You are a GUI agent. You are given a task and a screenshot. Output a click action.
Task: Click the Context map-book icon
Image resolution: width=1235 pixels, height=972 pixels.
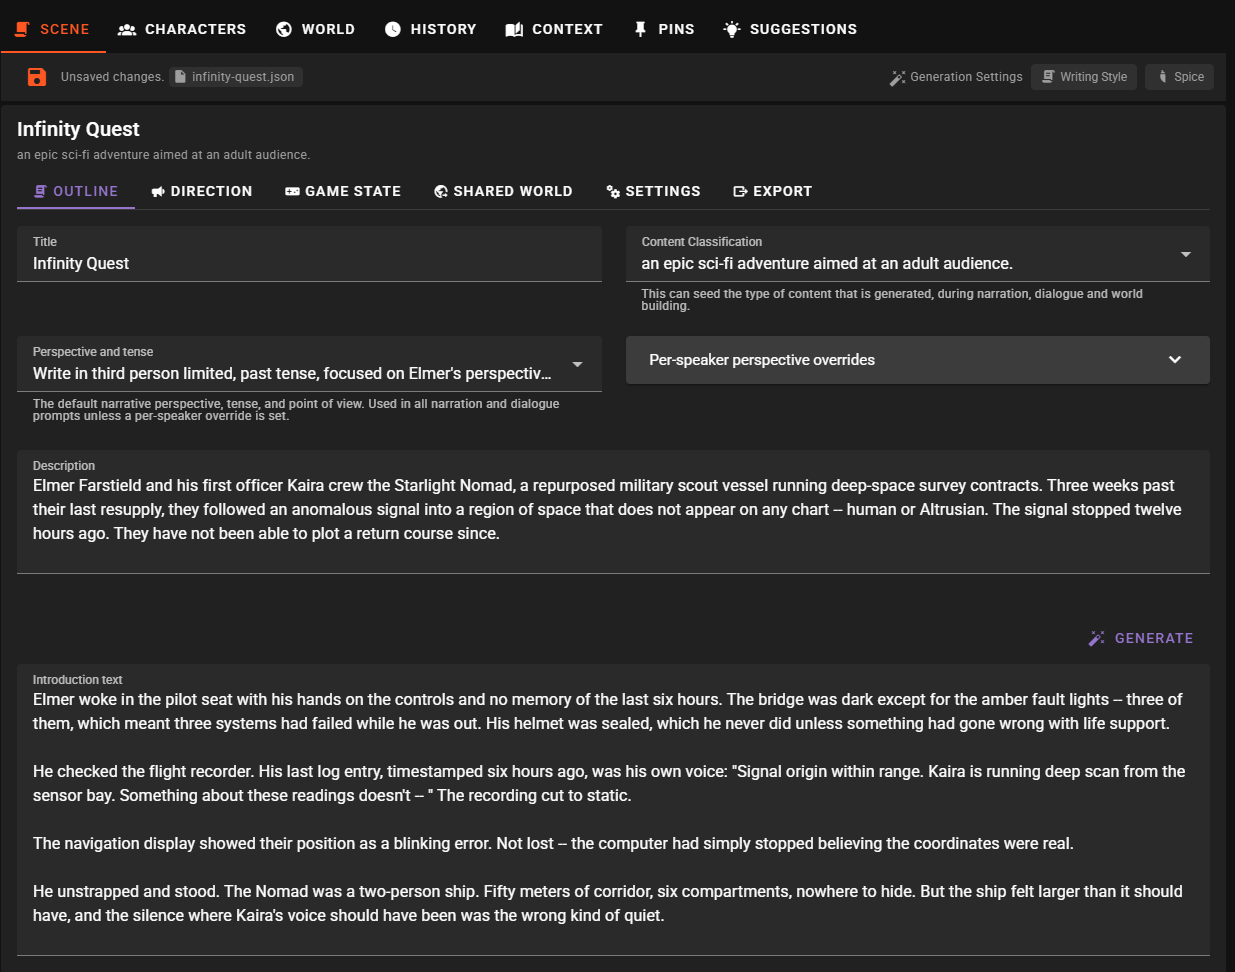click(x=514, y=29)
